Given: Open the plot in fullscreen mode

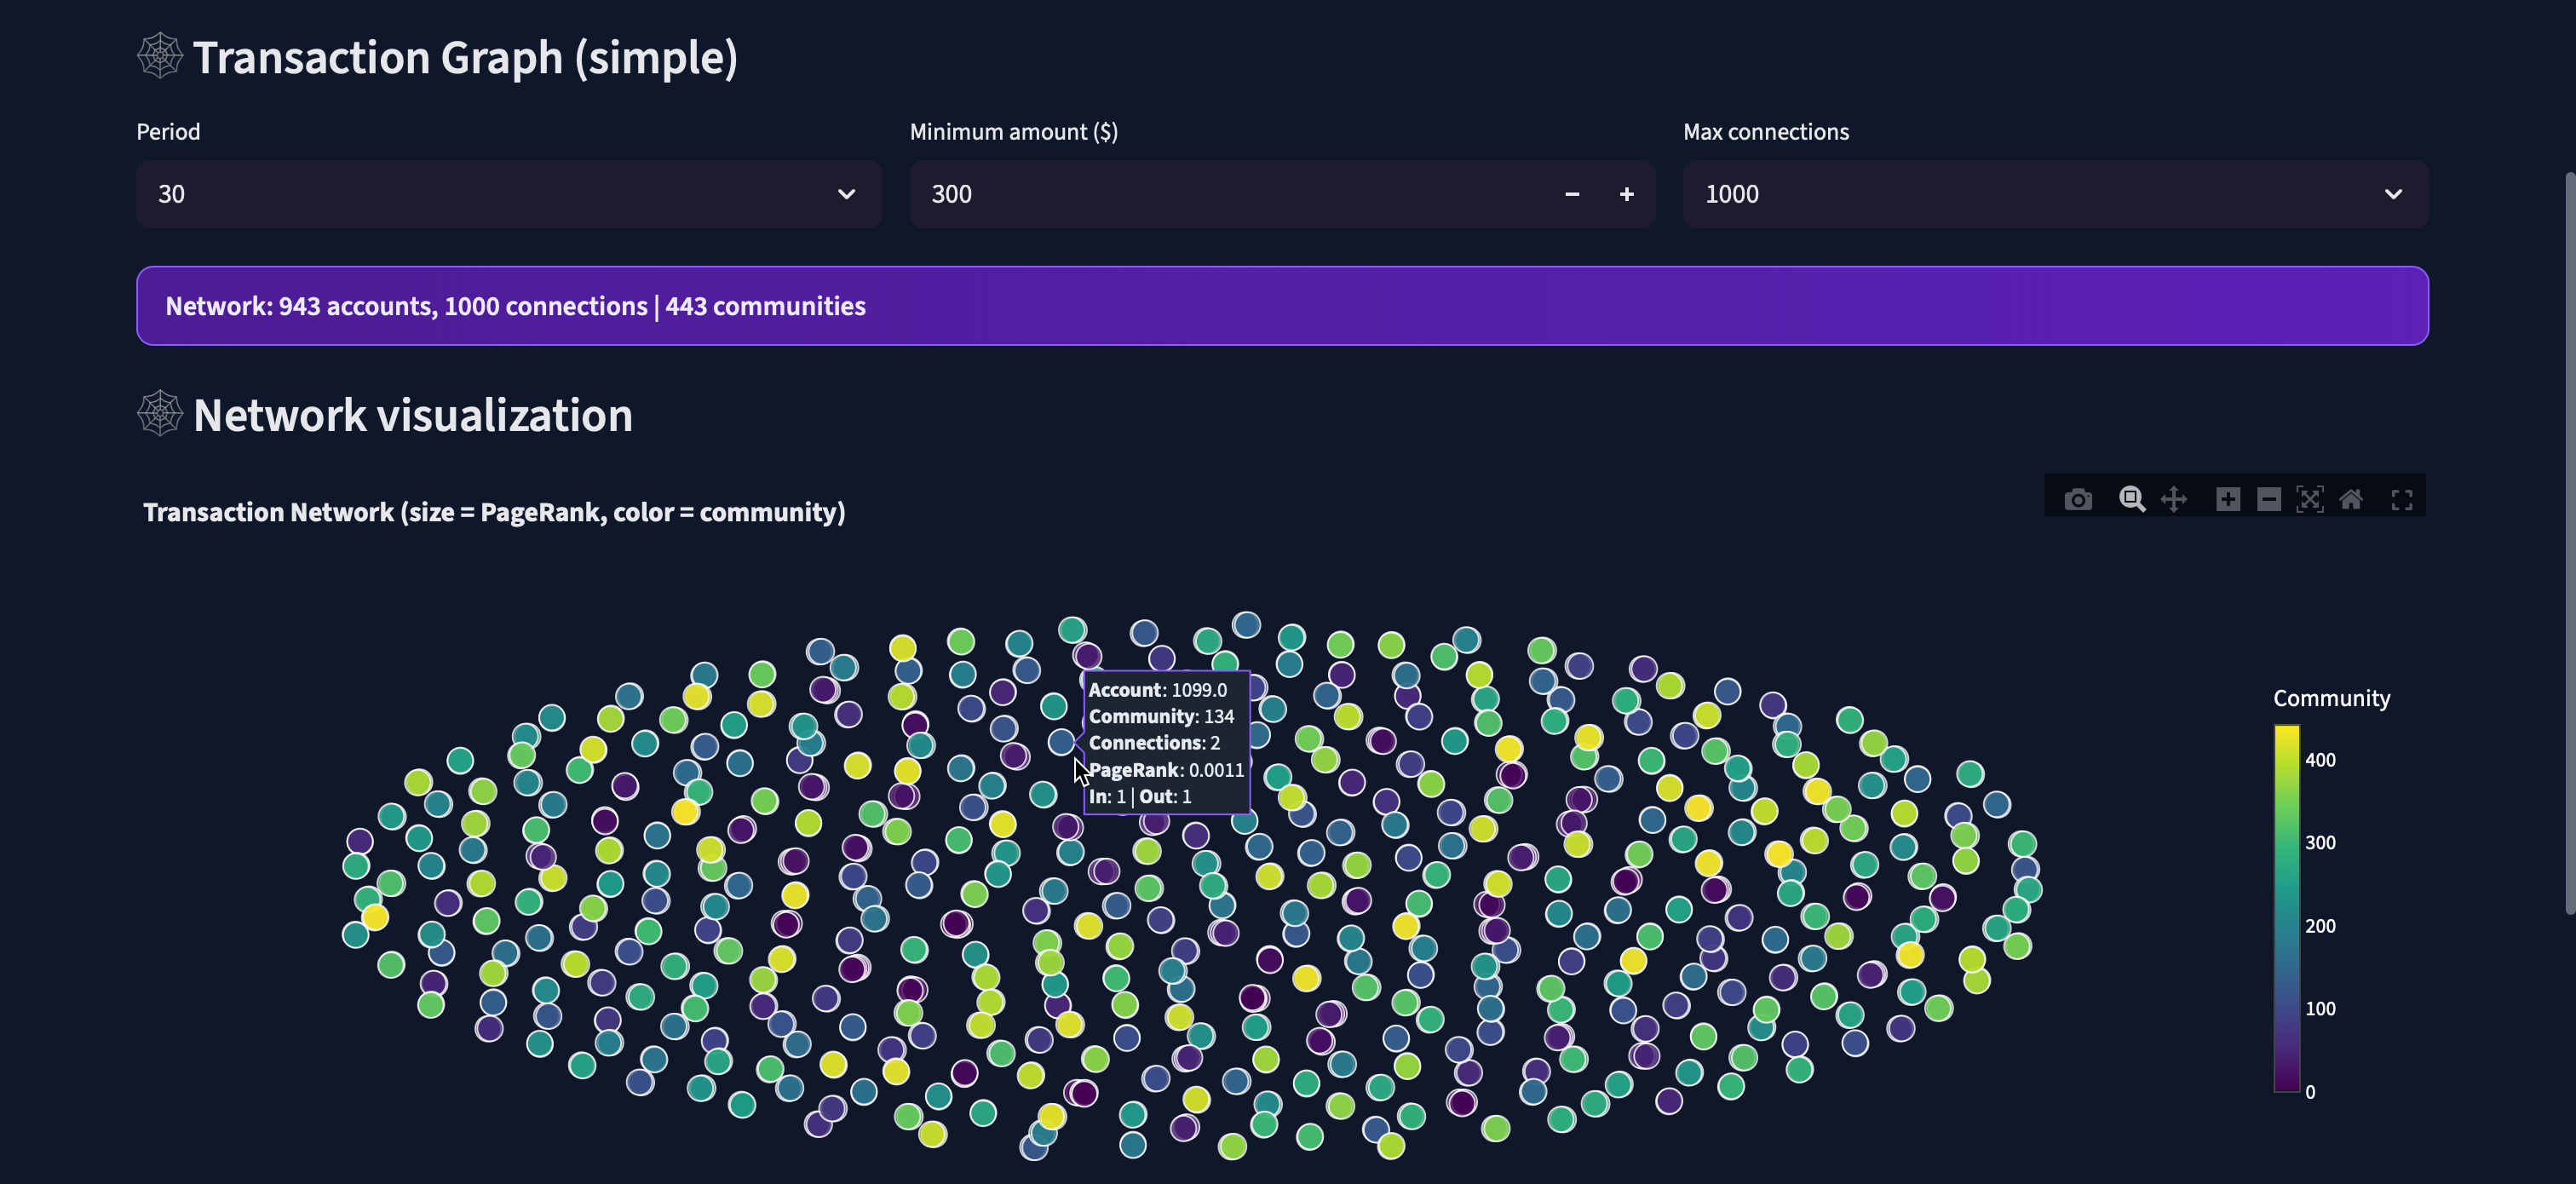Looking at the screenshot, I should coord(2401,499).
